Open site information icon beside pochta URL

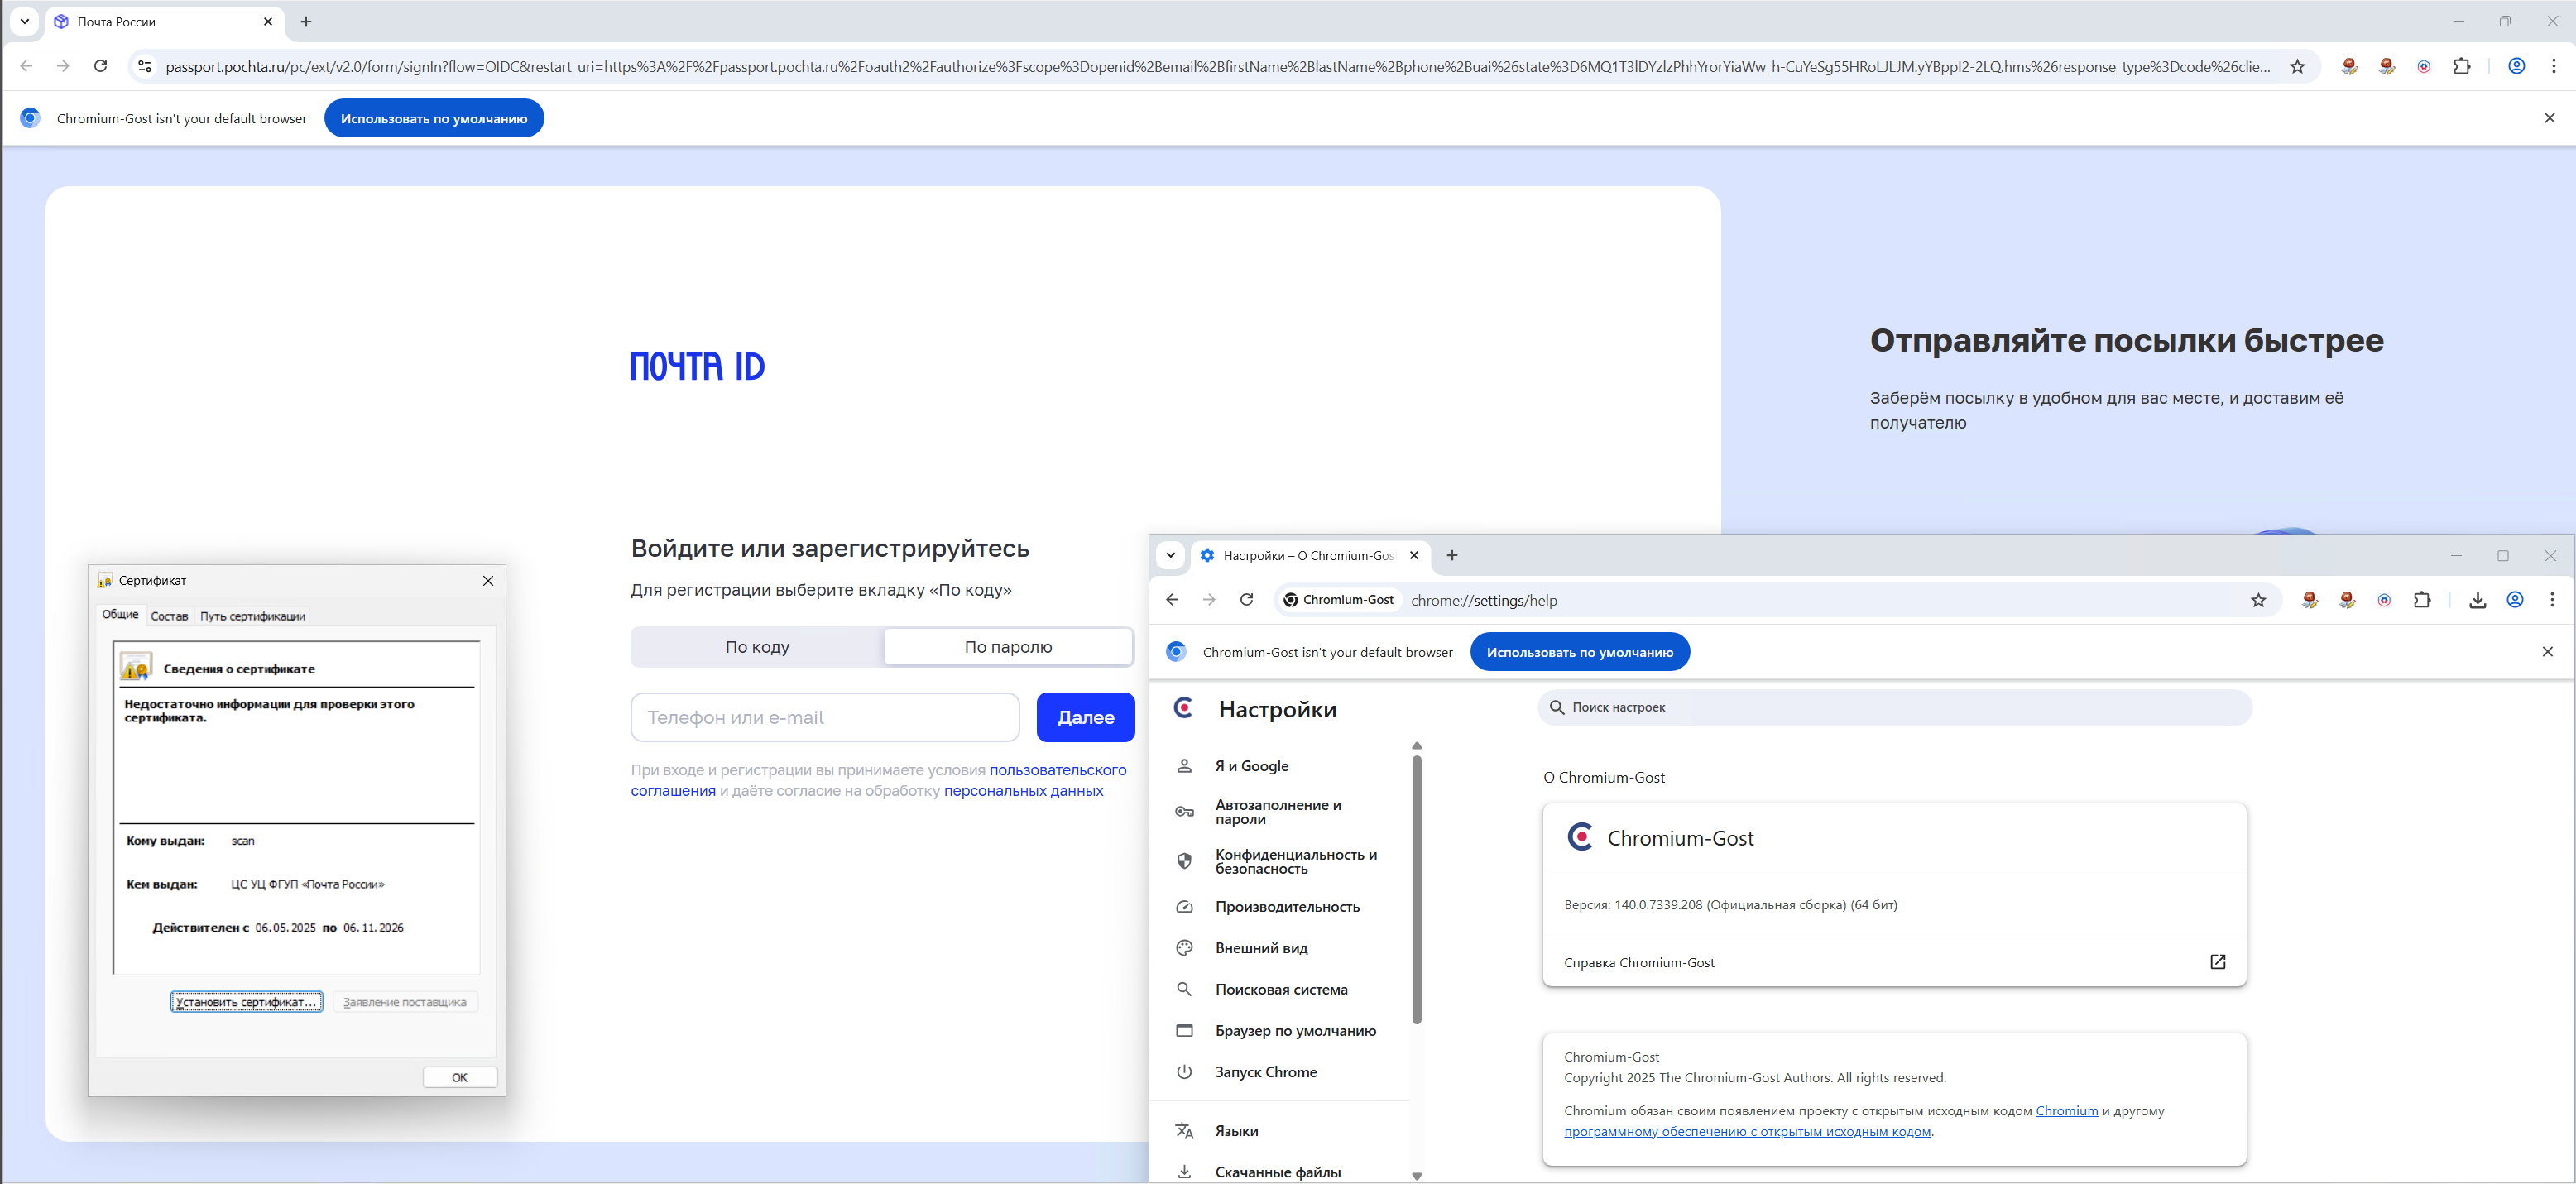click(145, 66)
